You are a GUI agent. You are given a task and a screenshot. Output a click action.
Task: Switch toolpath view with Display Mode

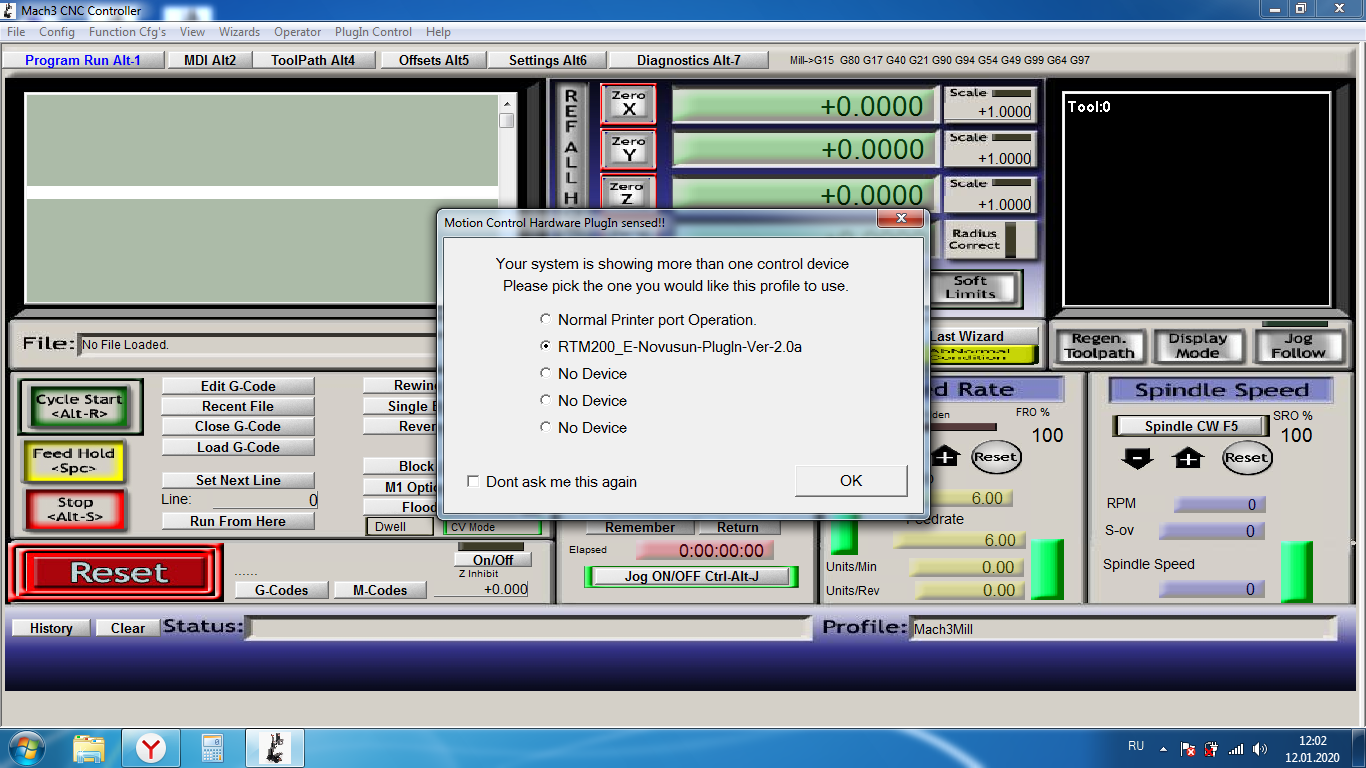click(1197, 346)
